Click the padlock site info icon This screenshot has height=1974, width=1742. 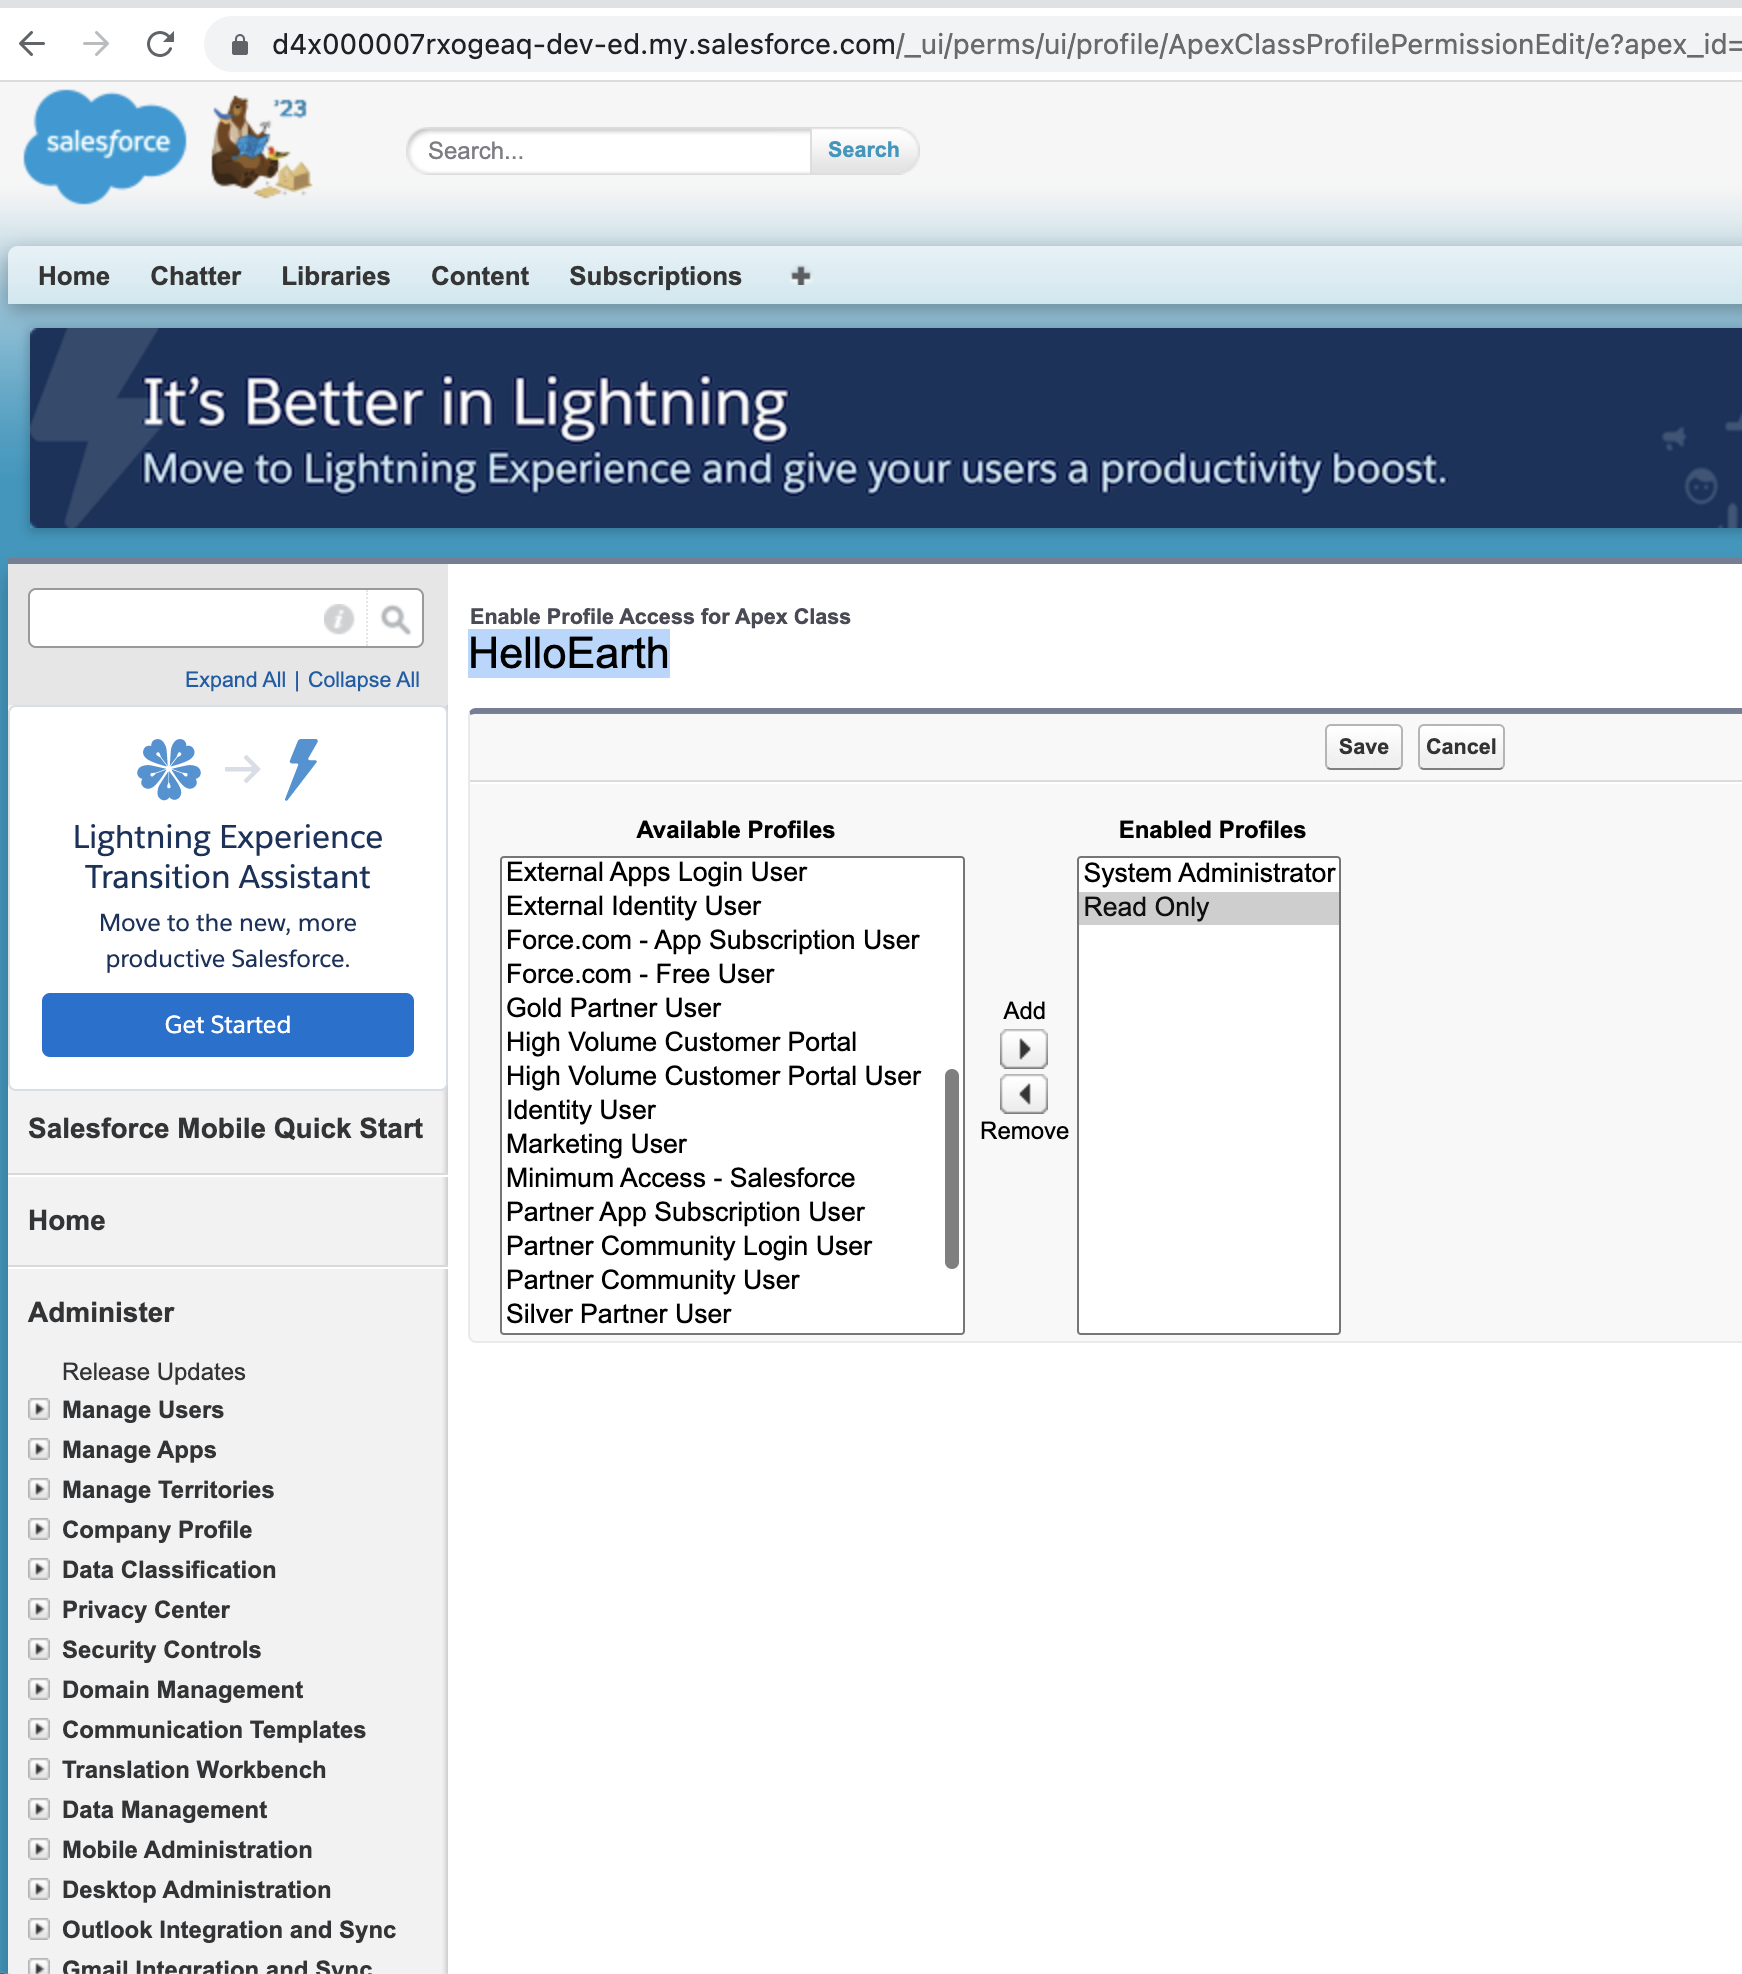[240, 45]
